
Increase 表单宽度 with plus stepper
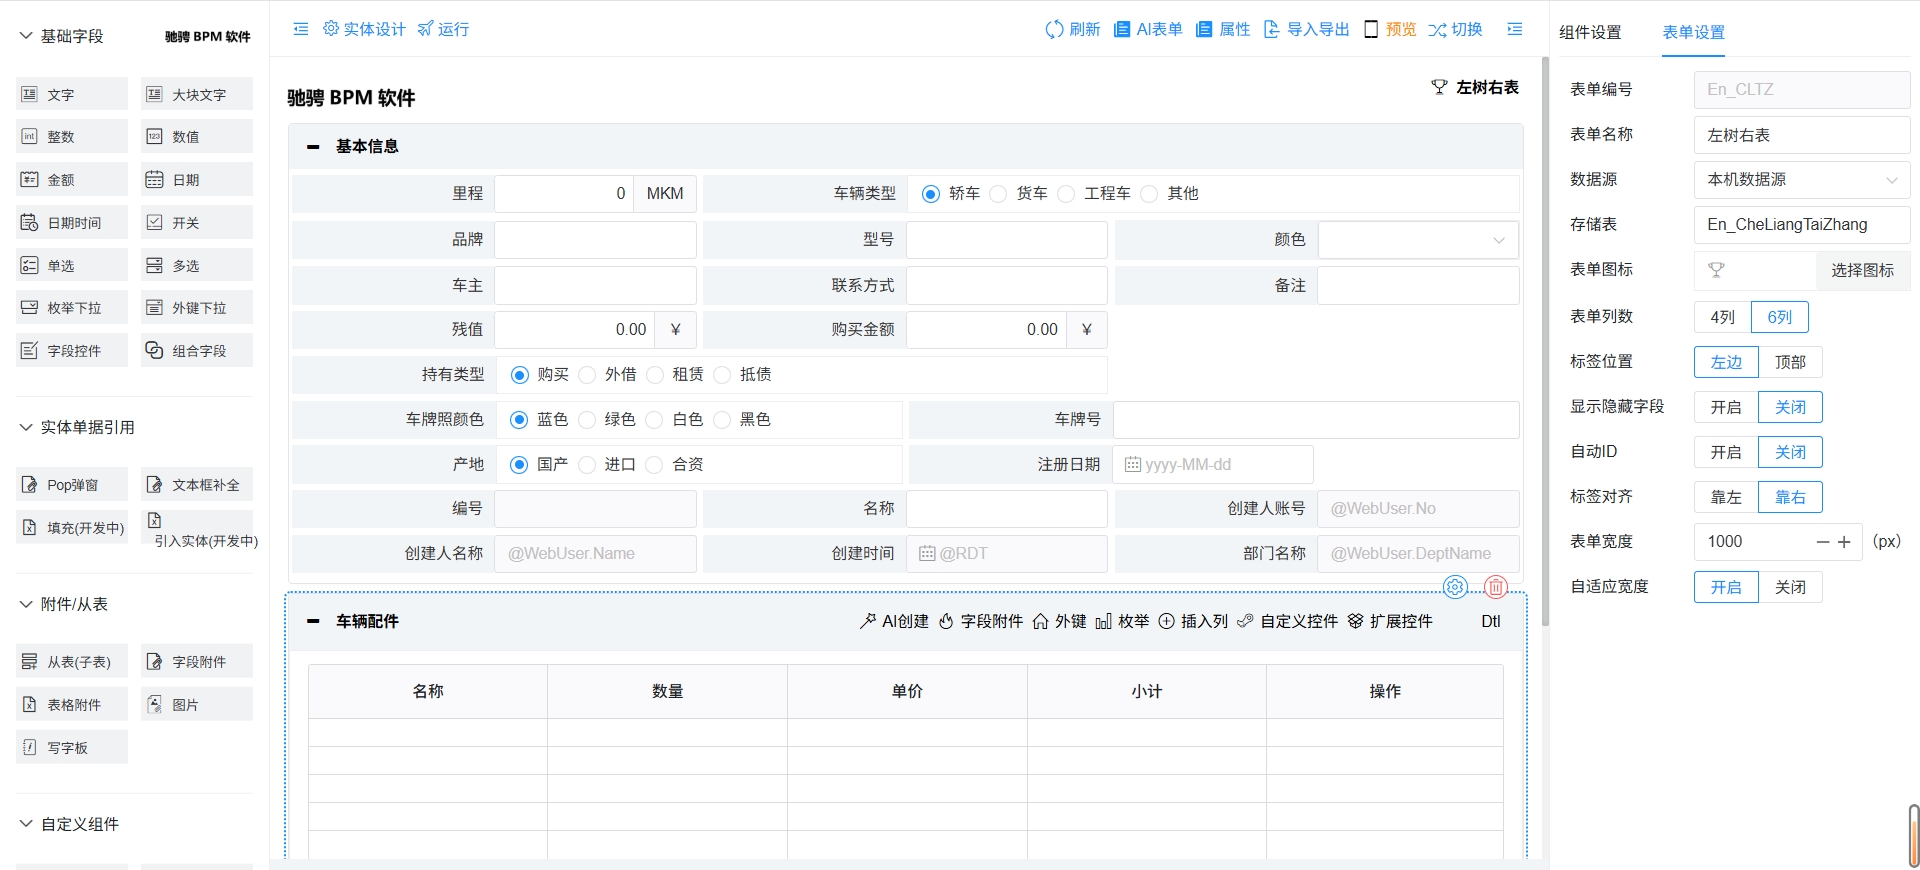click(x=1845, y=542)
